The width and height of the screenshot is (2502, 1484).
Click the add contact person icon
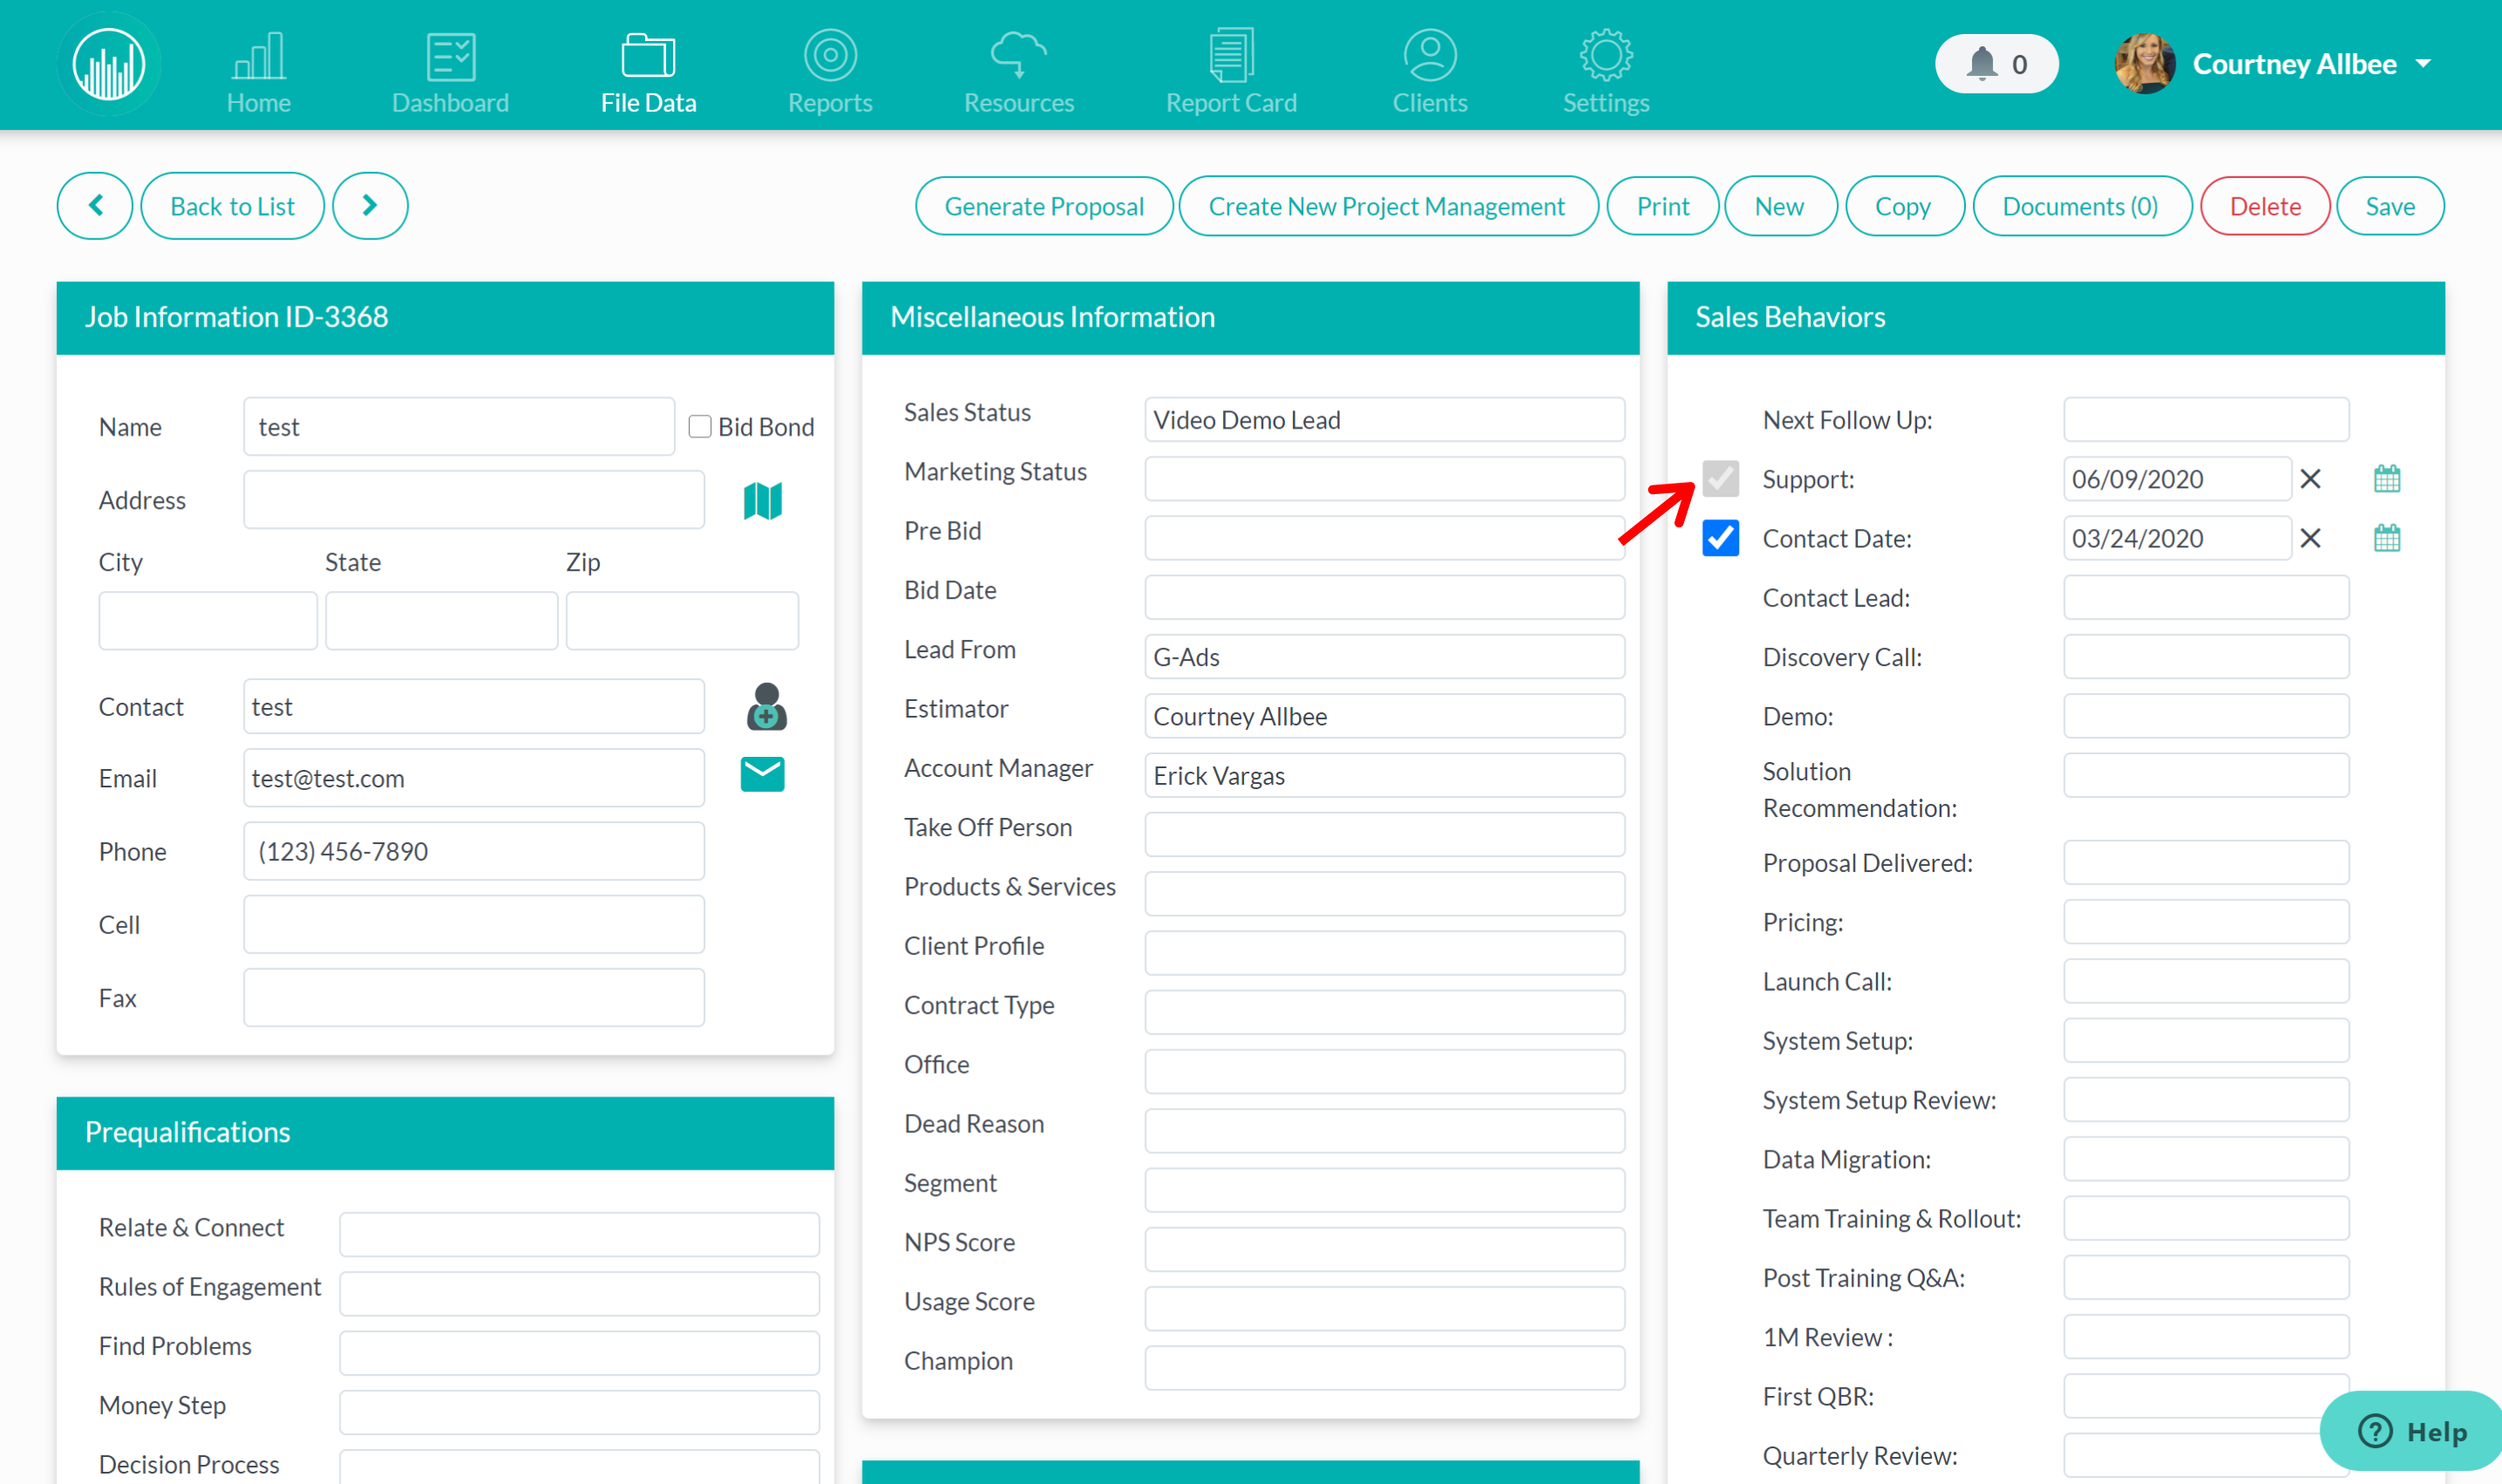pyautogui.click(x=766, y=707)
